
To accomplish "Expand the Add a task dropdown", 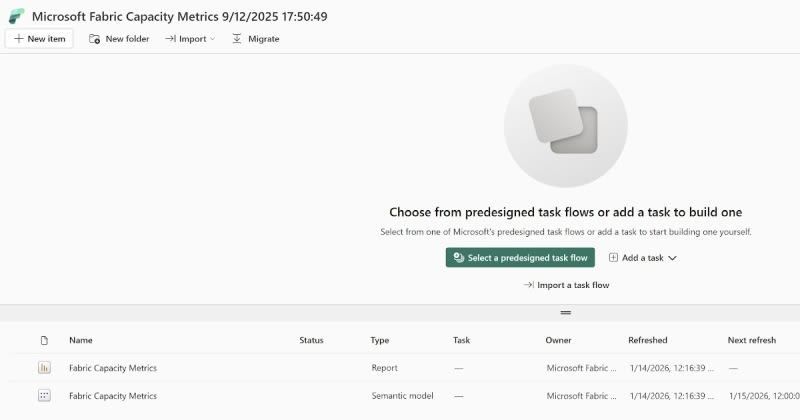I will 643,258.
